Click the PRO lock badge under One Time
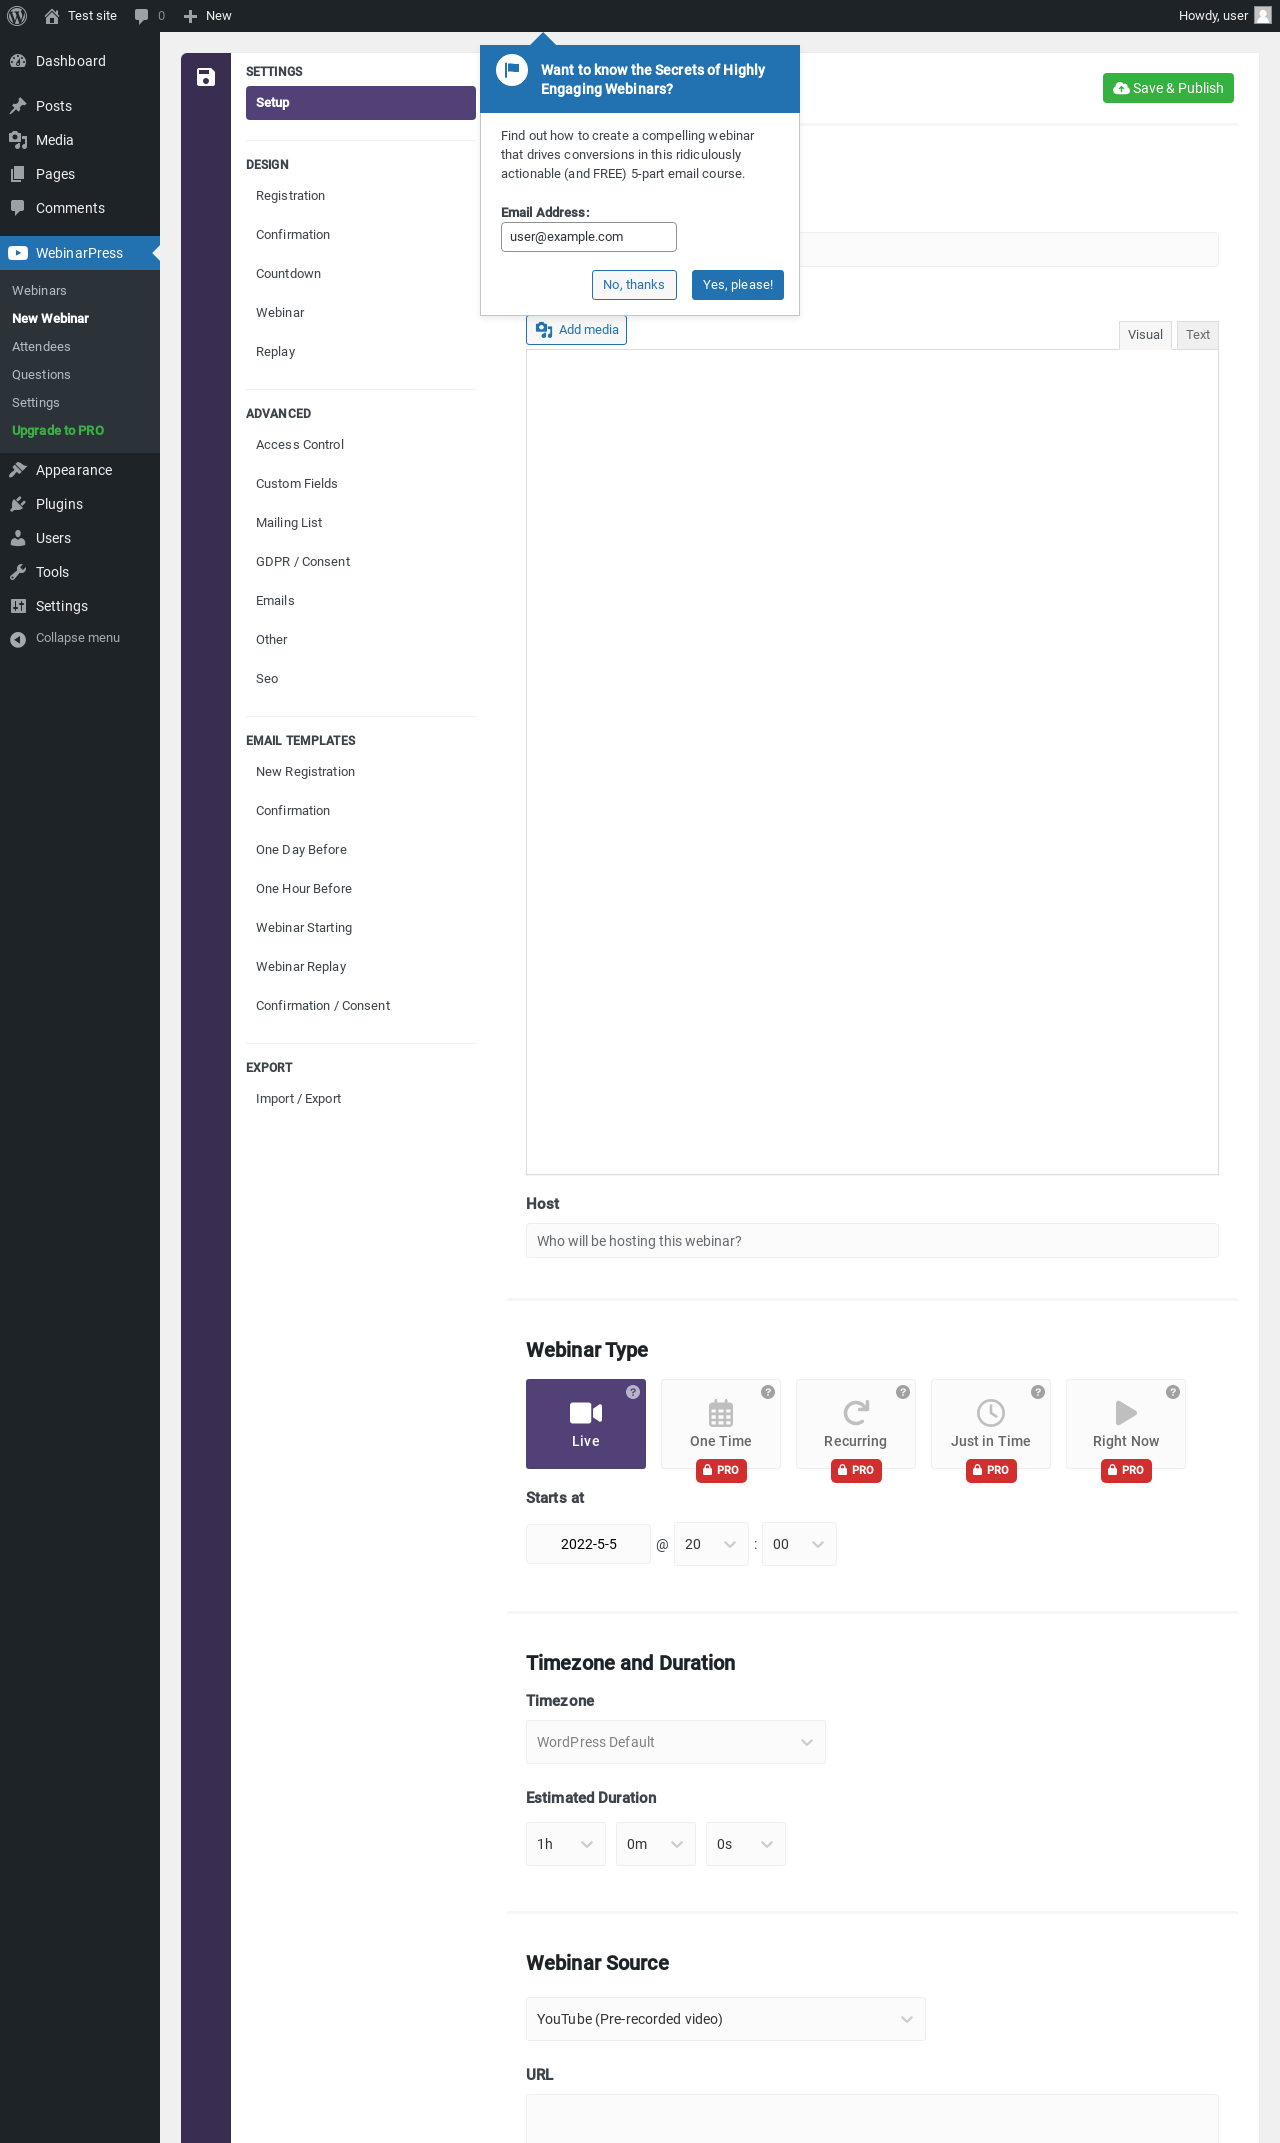The image size is (1280, 2143). click(721, 1470)
